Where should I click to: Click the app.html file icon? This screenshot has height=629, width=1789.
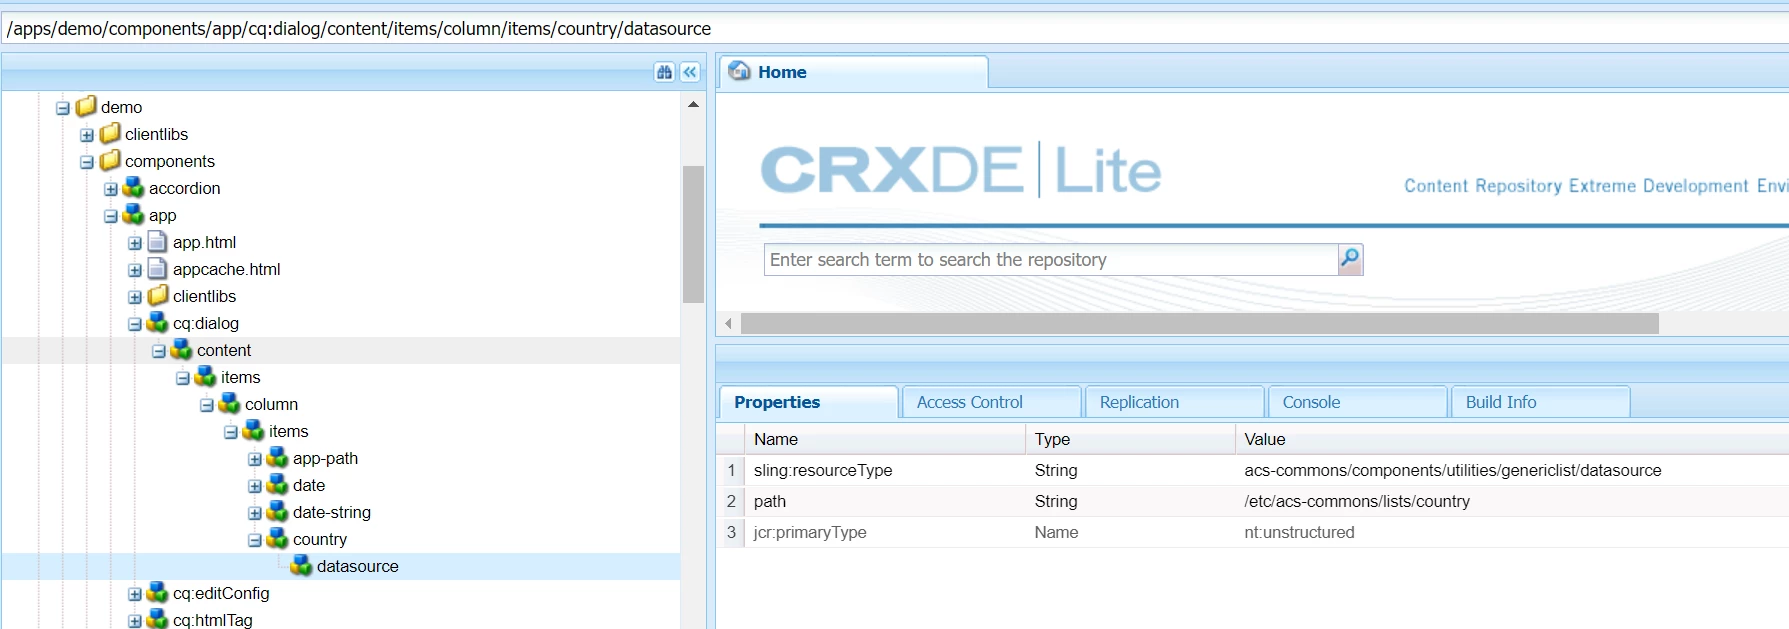coord(157,241)
